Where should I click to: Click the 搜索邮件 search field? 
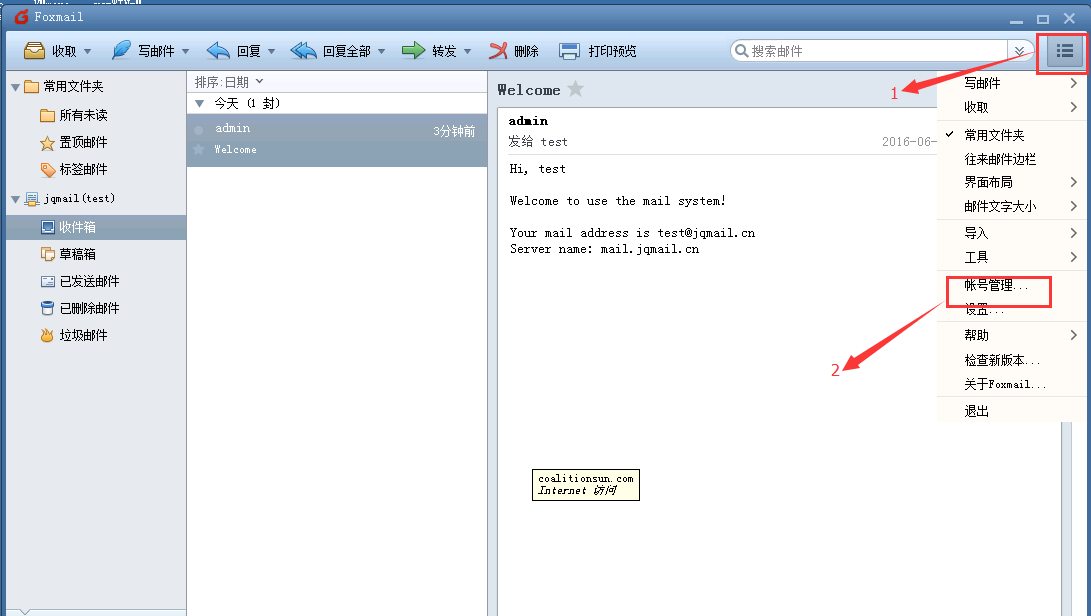click(870, 51)
